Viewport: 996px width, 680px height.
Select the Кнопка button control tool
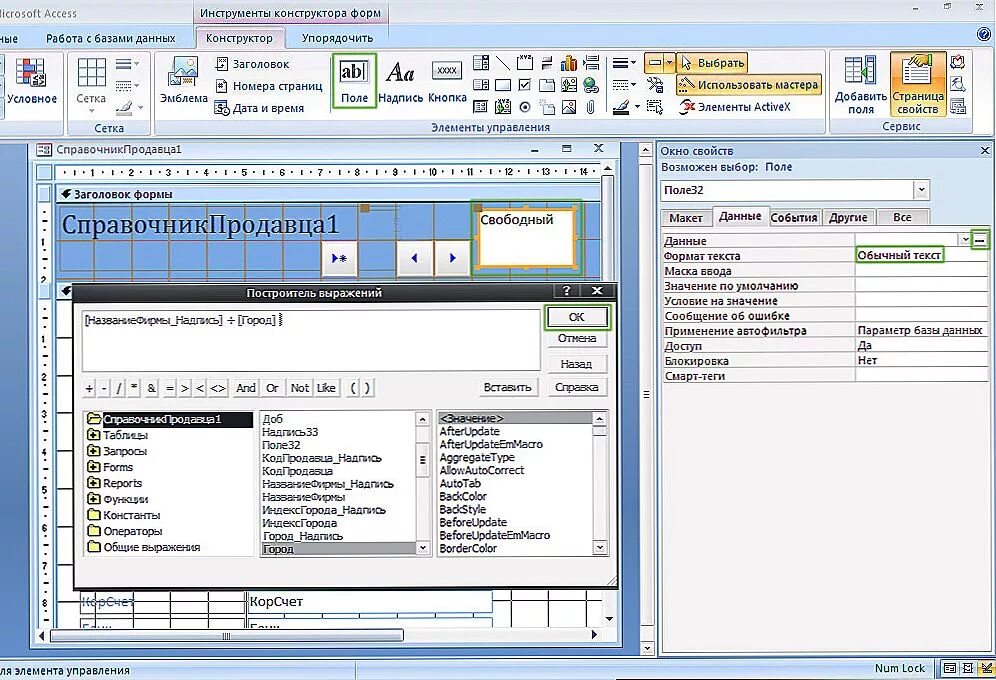447,81
